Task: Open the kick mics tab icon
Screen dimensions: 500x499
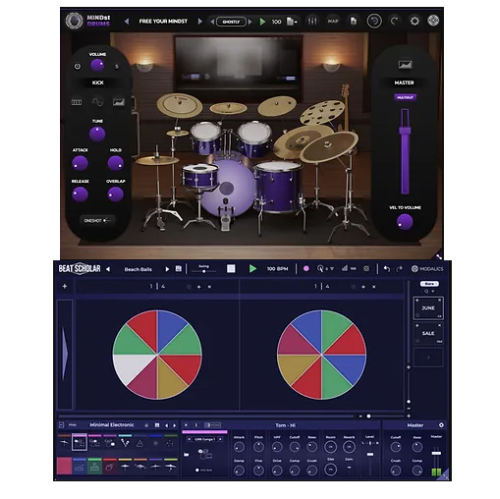Action: tap(77, 102)
